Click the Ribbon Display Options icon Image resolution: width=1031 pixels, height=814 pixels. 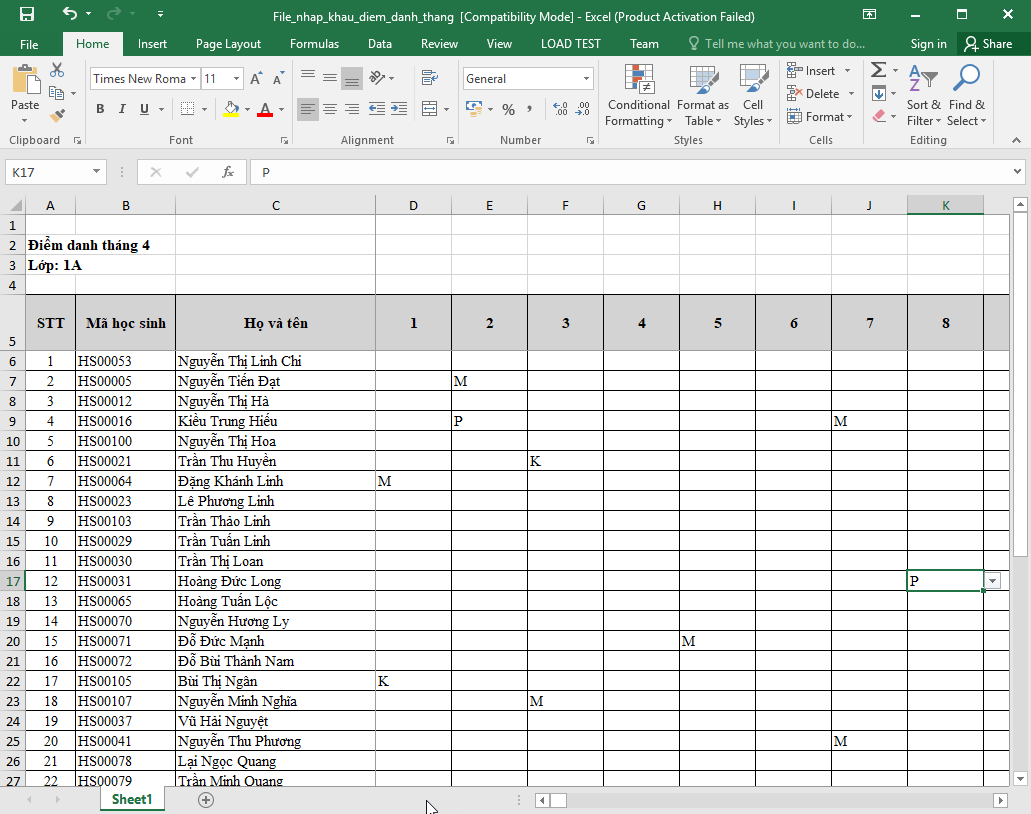point(869,14)
